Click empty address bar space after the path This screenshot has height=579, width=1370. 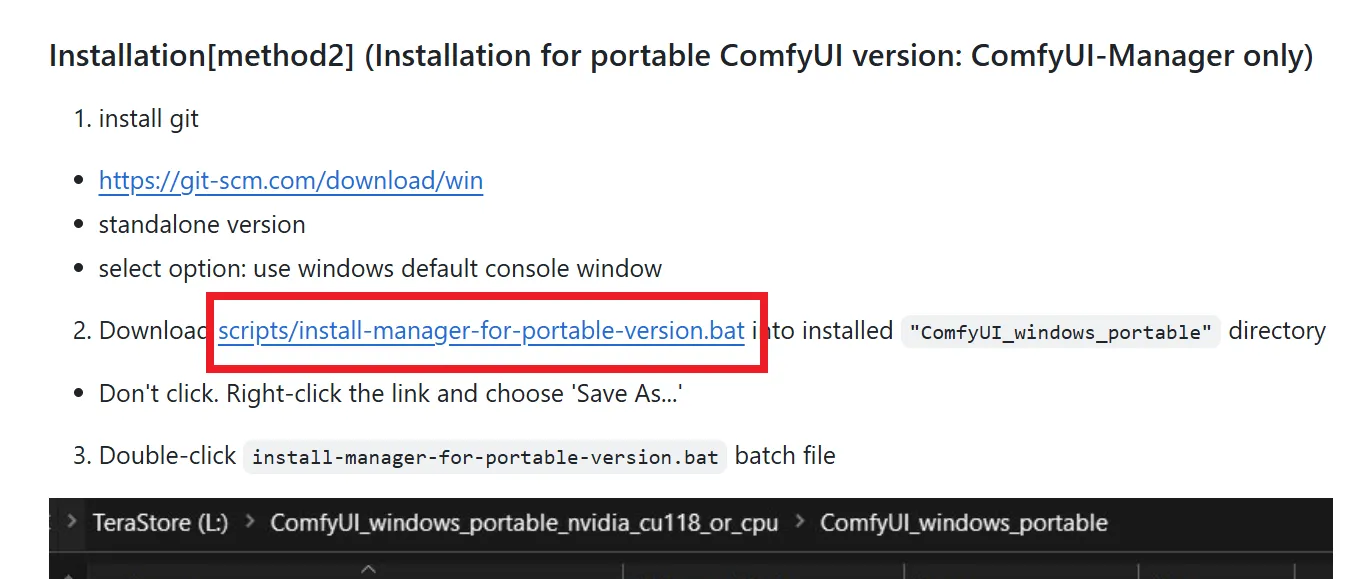click(1220, 523)
